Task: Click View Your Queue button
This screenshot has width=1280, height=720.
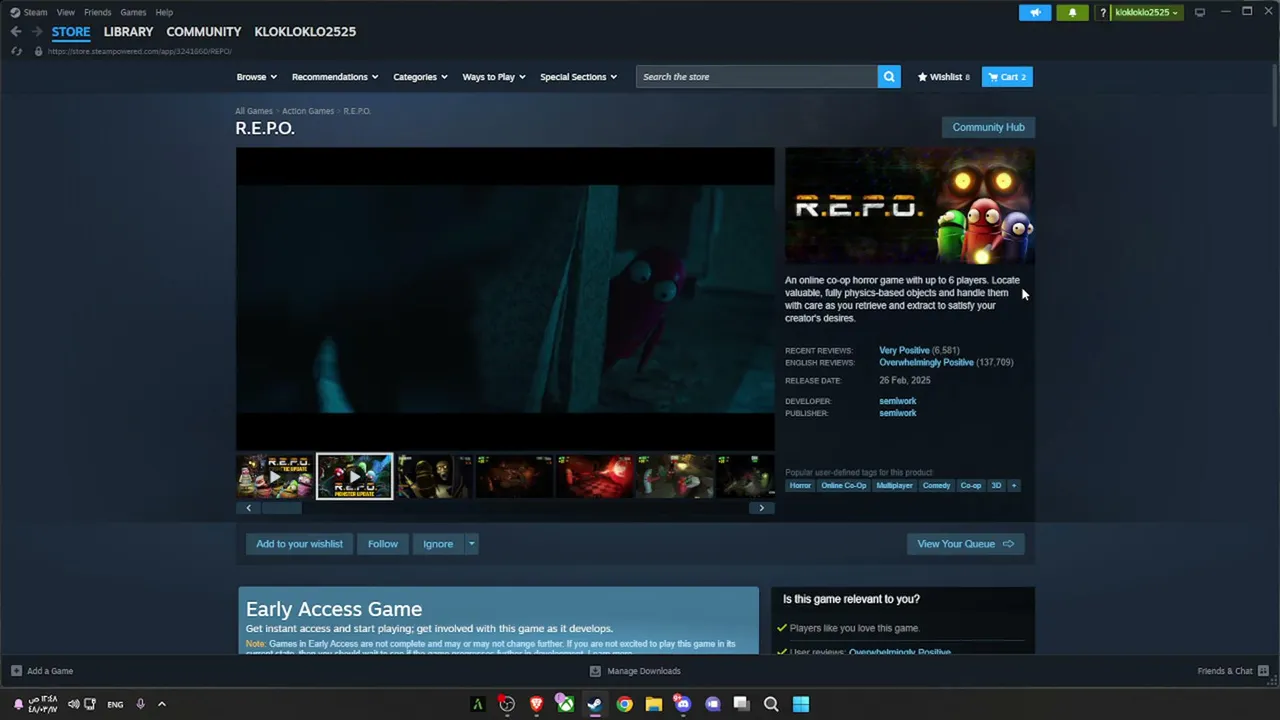Action: [x=965, y=544]
